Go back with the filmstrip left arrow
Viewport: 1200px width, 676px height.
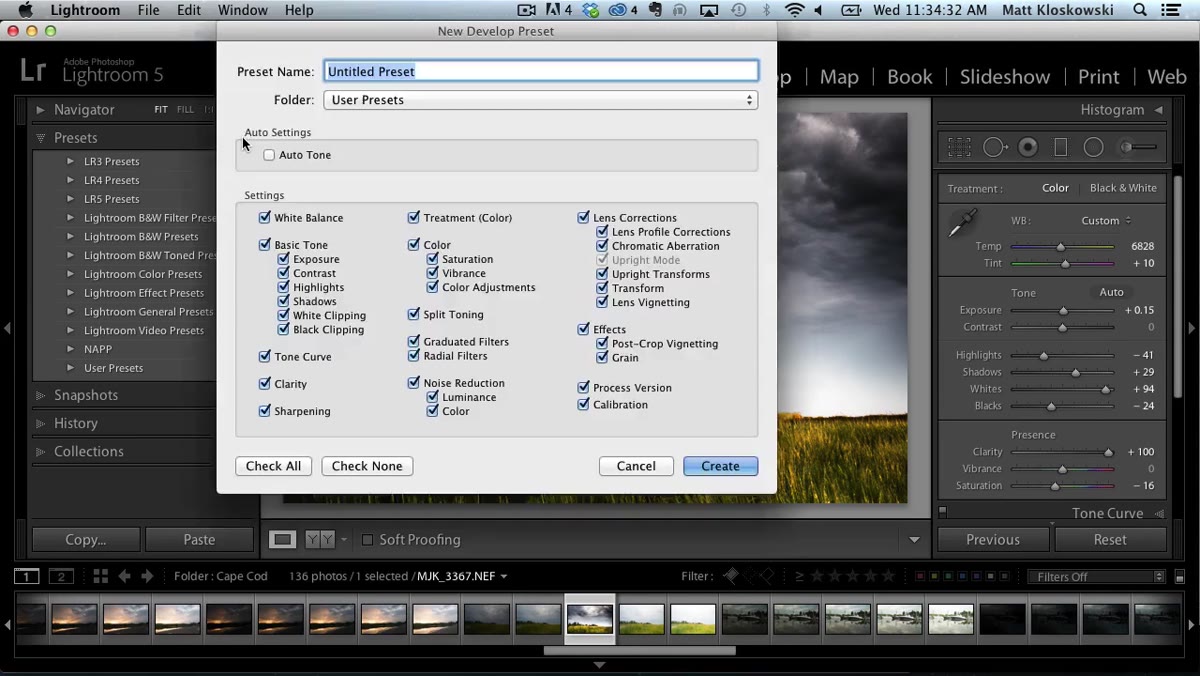[125, 576]
